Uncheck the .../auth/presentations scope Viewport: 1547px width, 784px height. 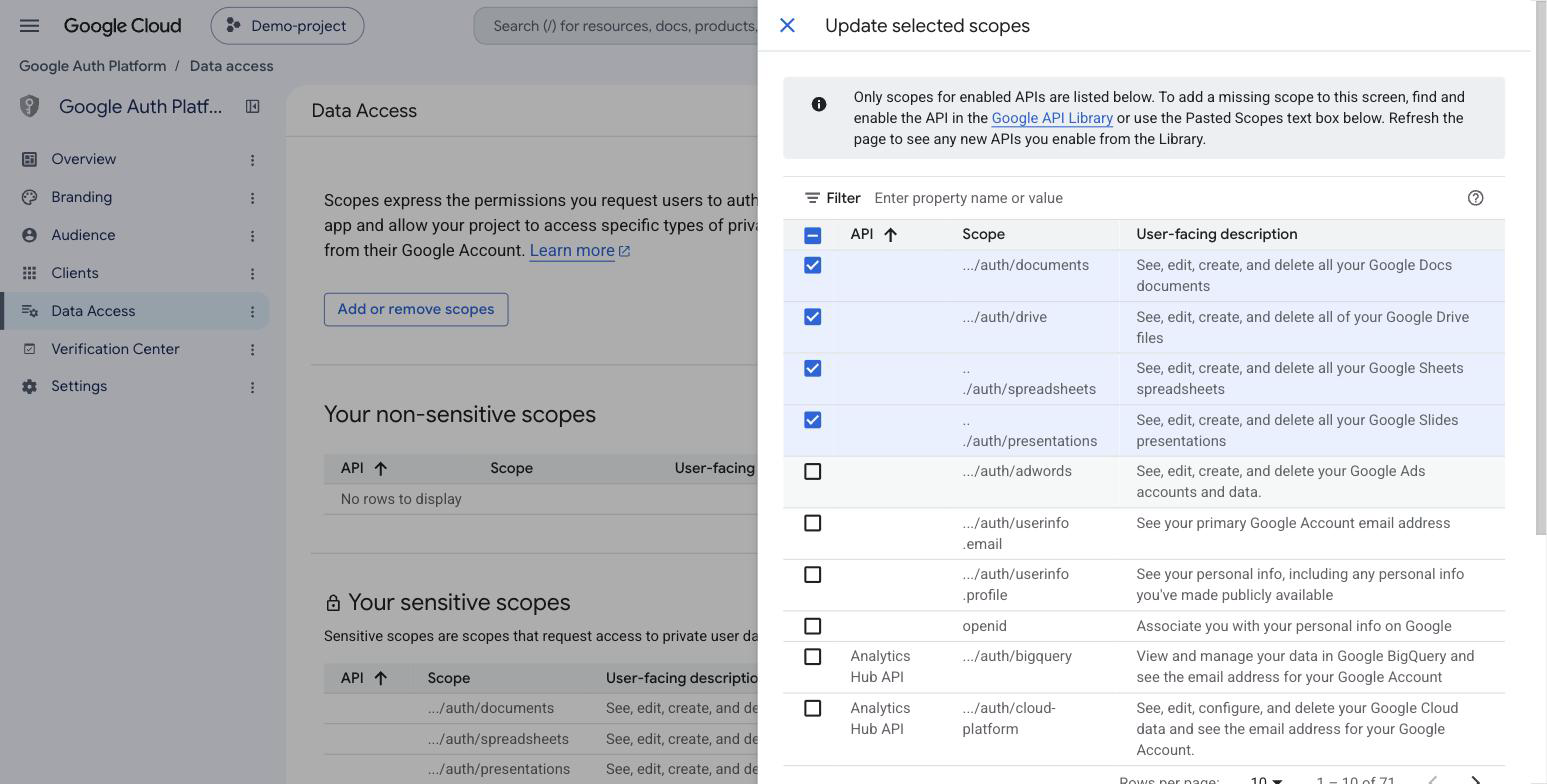(x=813, y=420)
